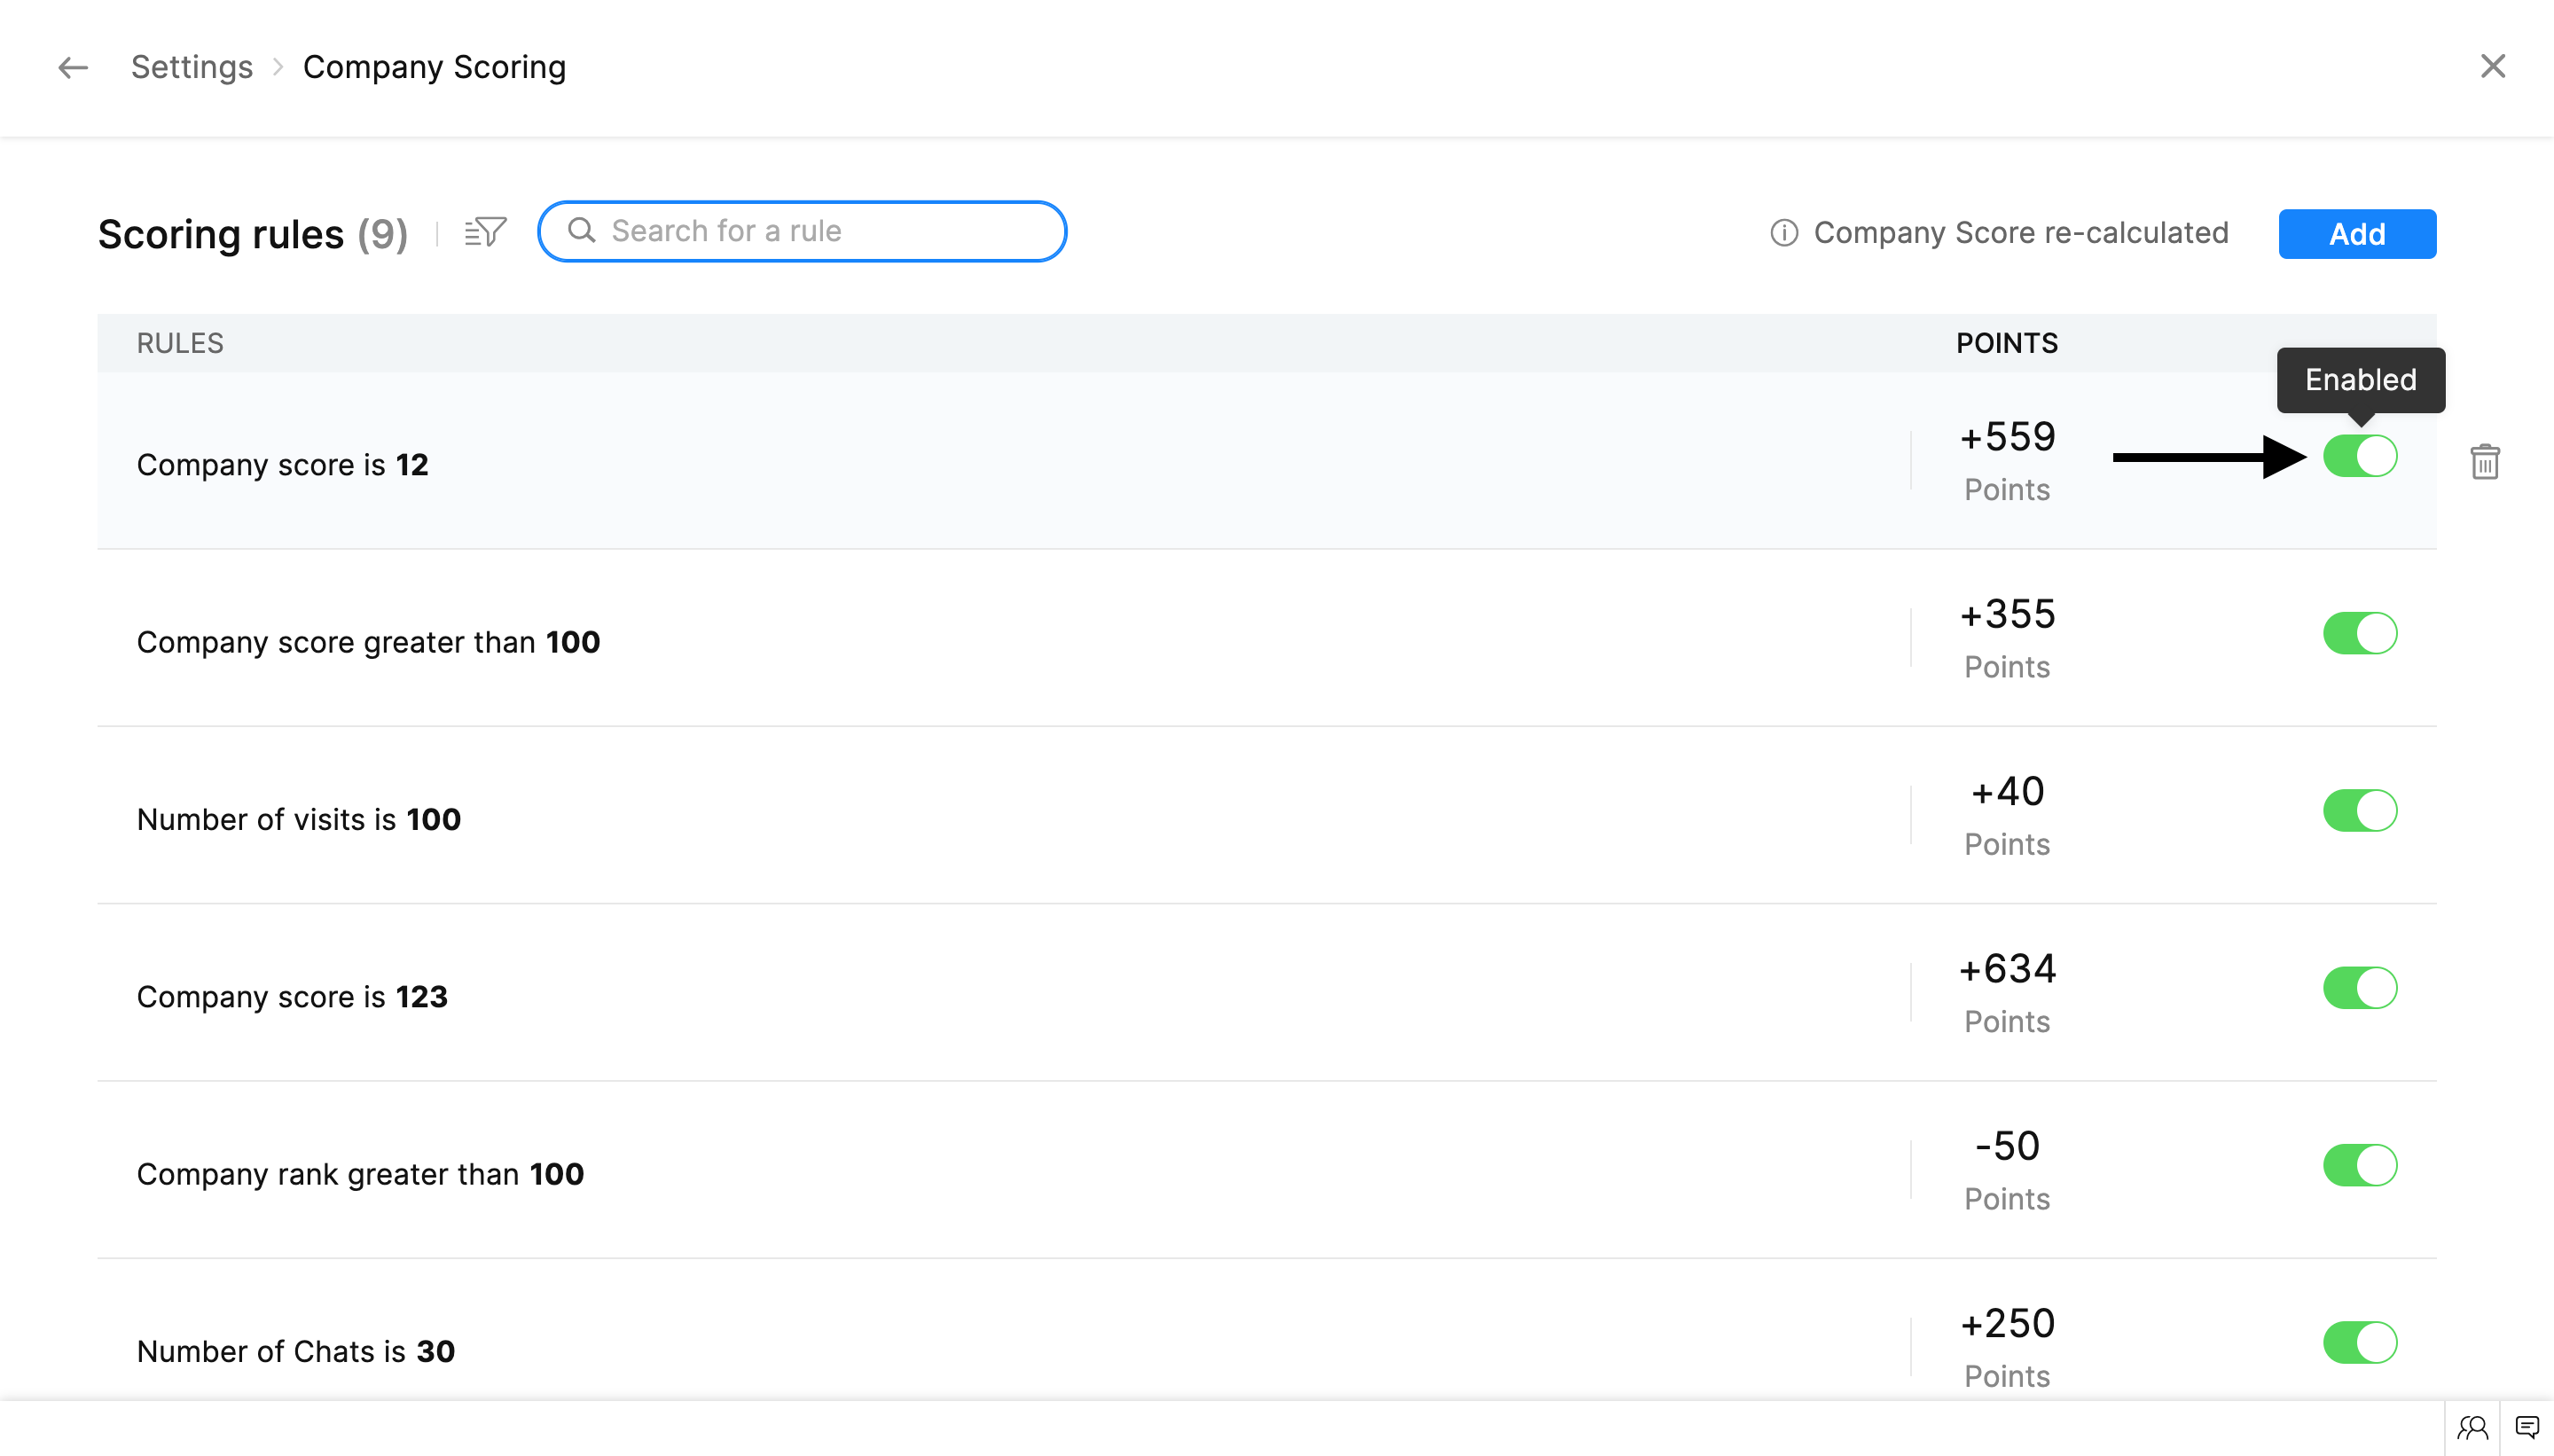This screenshot has width=2554, height=1456.
Task: Open the contacts icon in bottom bar
Action: [x=2472, y=1428]
